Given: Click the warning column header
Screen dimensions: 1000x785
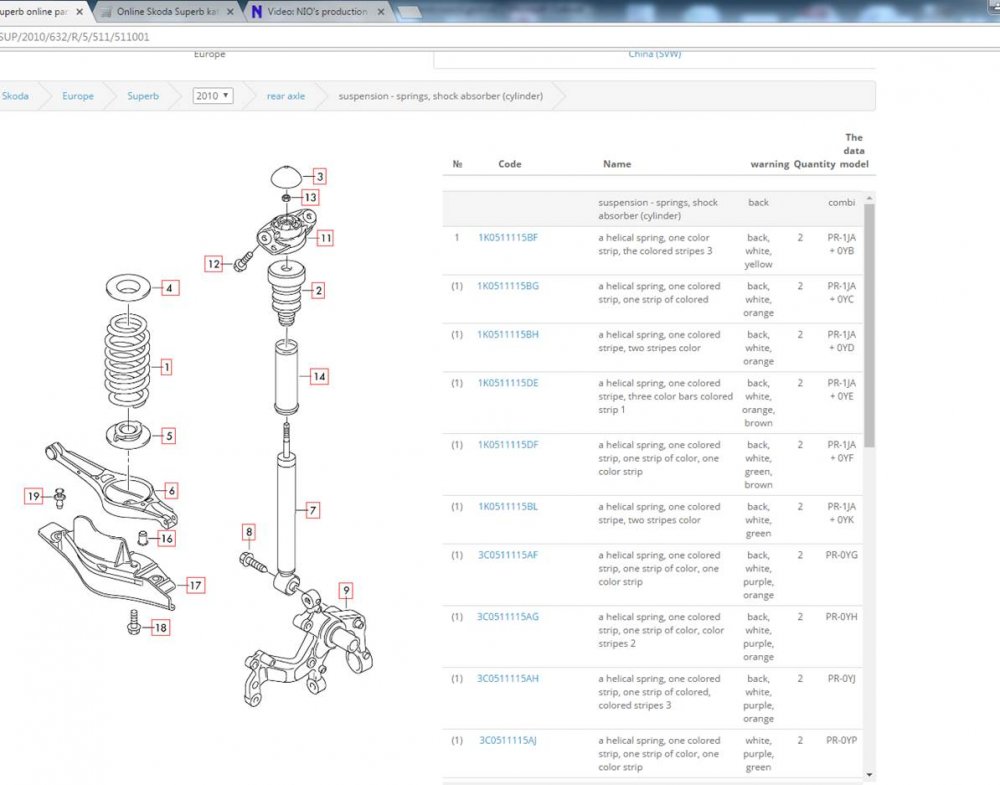Looking at the screenshot, I should tap(770, 164).
